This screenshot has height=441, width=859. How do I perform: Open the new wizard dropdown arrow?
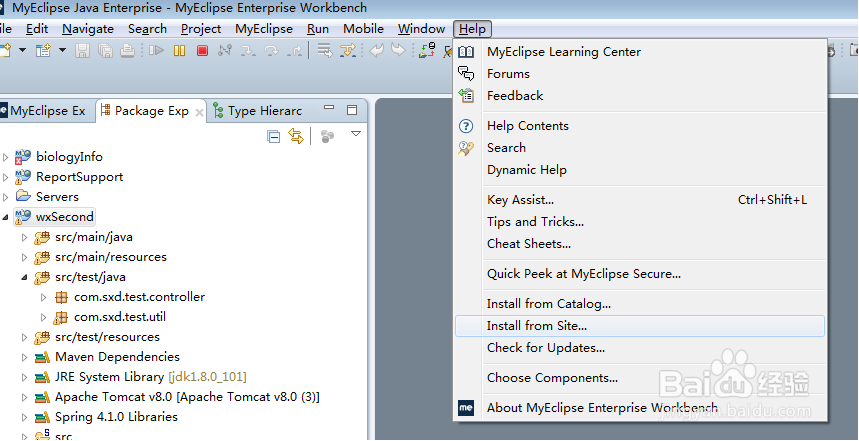click(x=62, y=50)
